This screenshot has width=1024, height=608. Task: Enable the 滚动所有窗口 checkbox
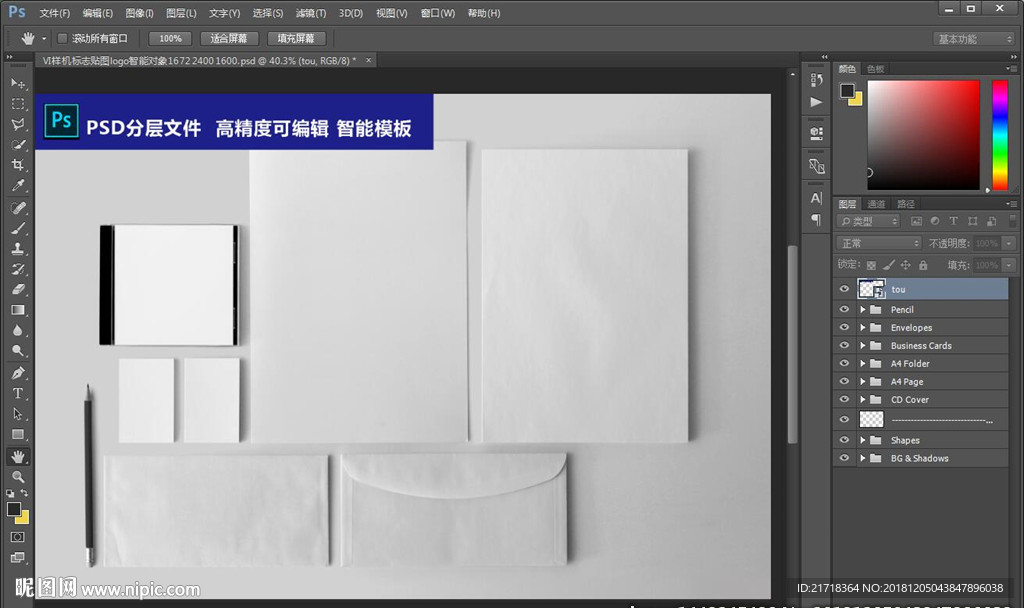point(62,38)
